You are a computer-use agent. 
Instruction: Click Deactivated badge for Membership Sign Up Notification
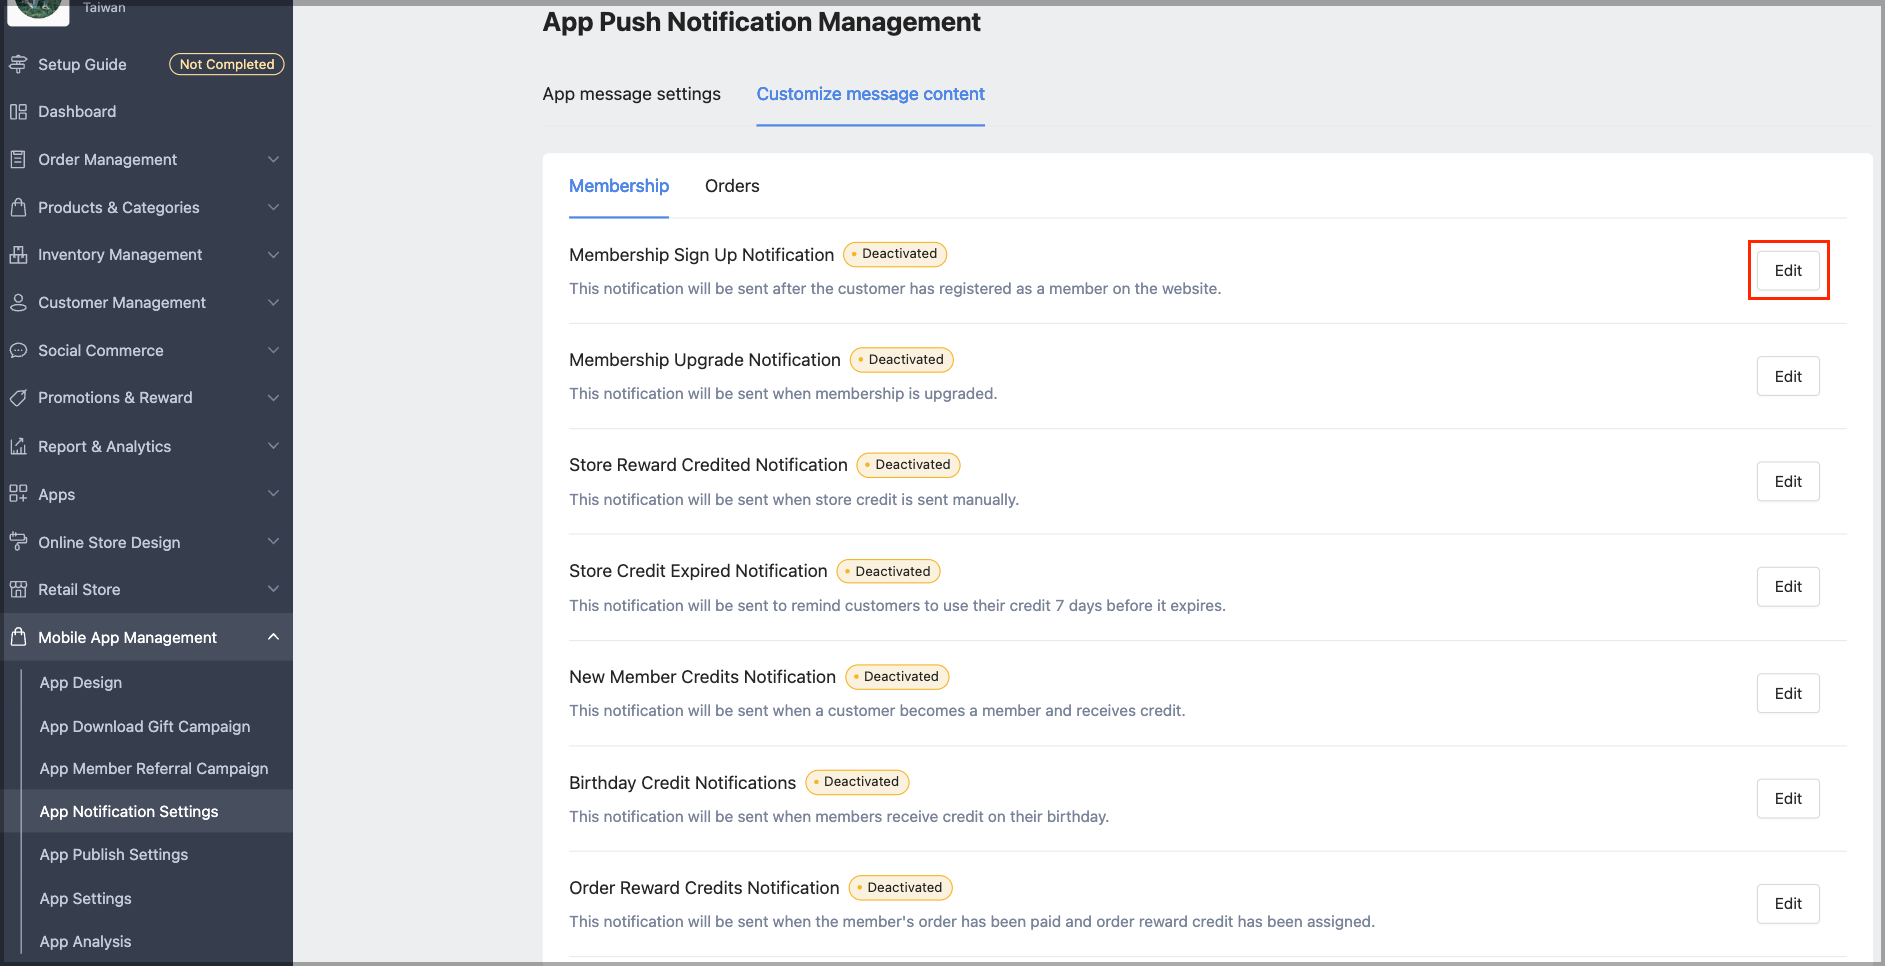click(895, 254)
